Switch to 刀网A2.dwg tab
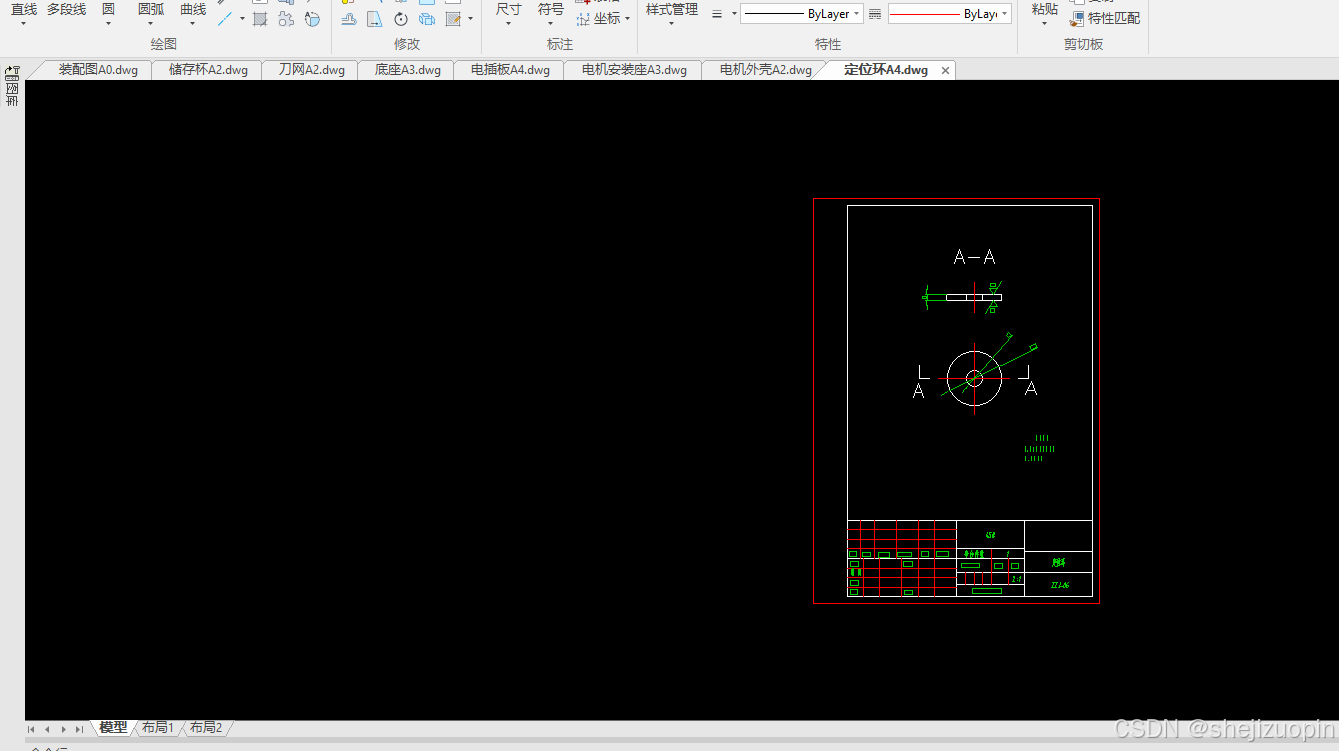1339x751 pixels. [311, 70]
